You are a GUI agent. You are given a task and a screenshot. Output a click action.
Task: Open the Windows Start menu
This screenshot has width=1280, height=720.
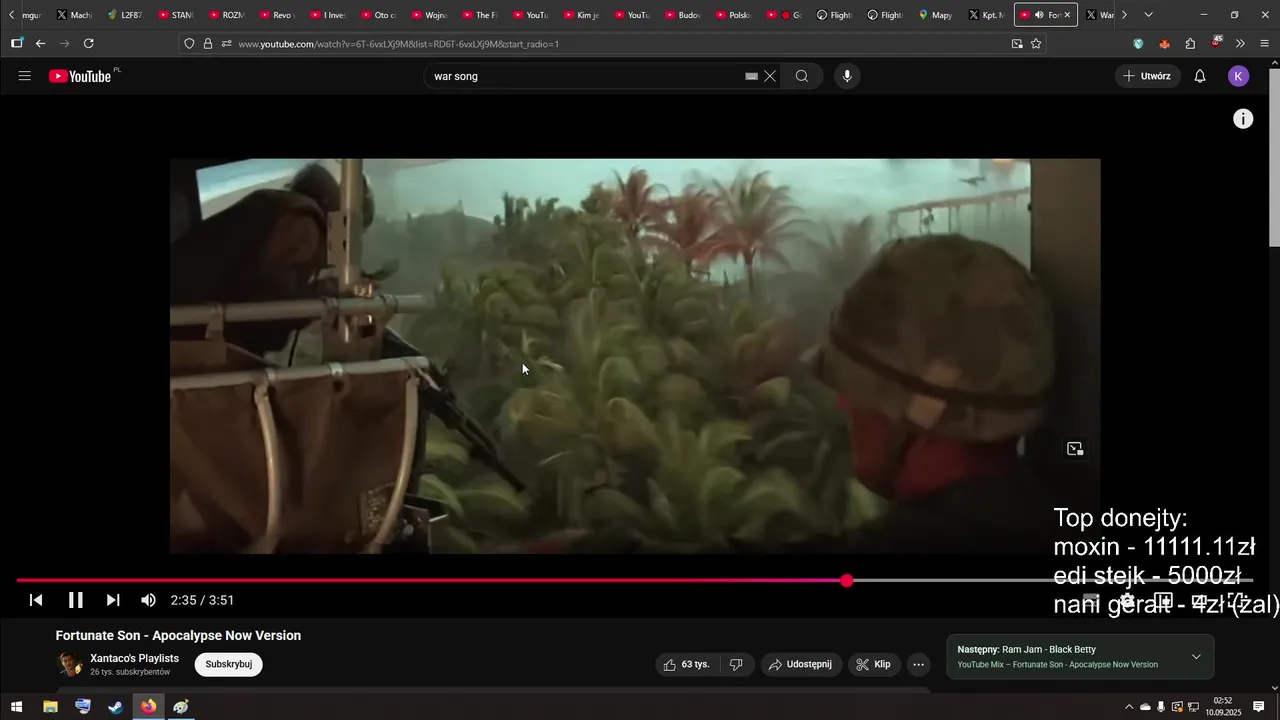[16, 707]
